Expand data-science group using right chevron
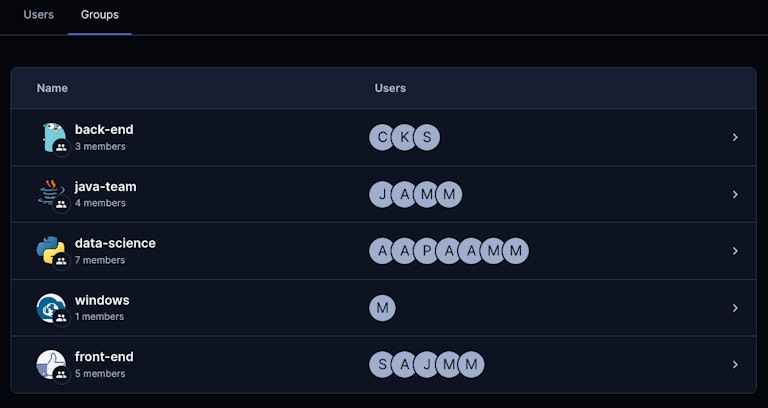 click(735, 251)
